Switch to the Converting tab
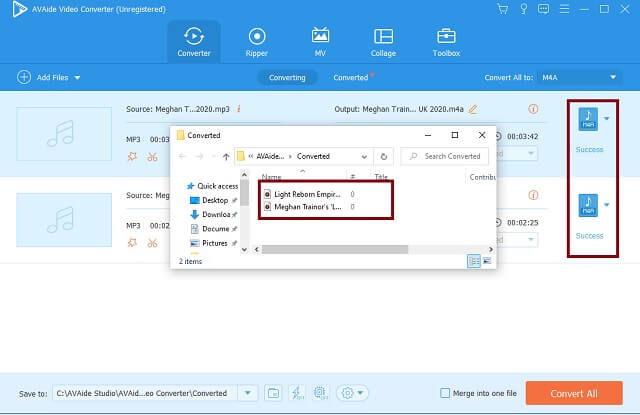 [287, 78]
